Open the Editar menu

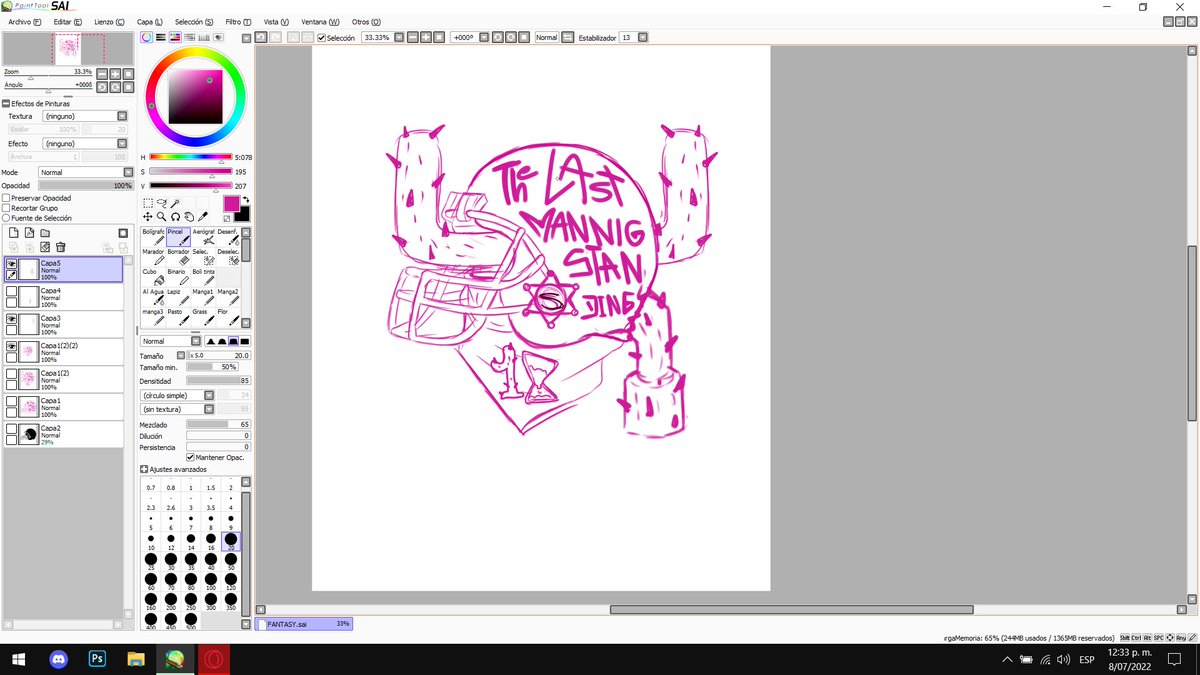(x=69, y=21)
